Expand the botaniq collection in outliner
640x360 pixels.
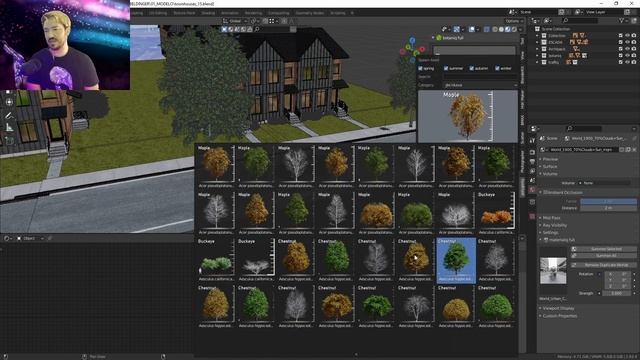click(x=538, y=56)
